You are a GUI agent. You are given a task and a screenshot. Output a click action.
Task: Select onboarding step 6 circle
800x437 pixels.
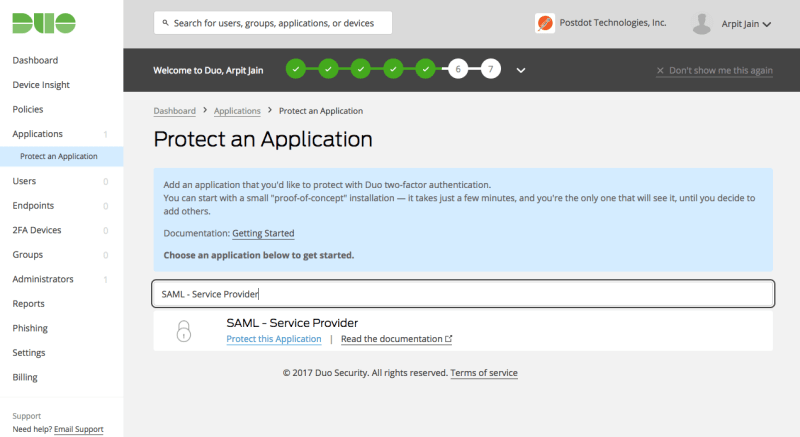[x=458, y=69]
